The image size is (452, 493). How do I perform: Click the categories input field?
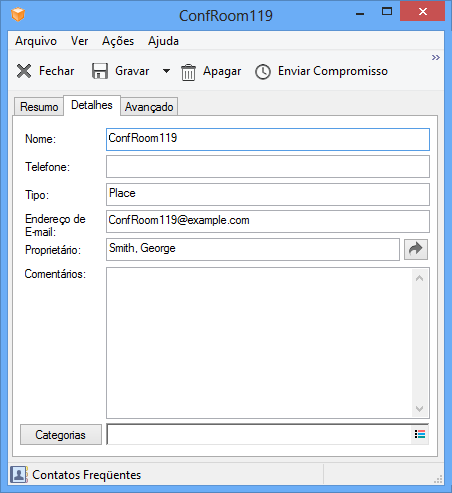[259, 434]
